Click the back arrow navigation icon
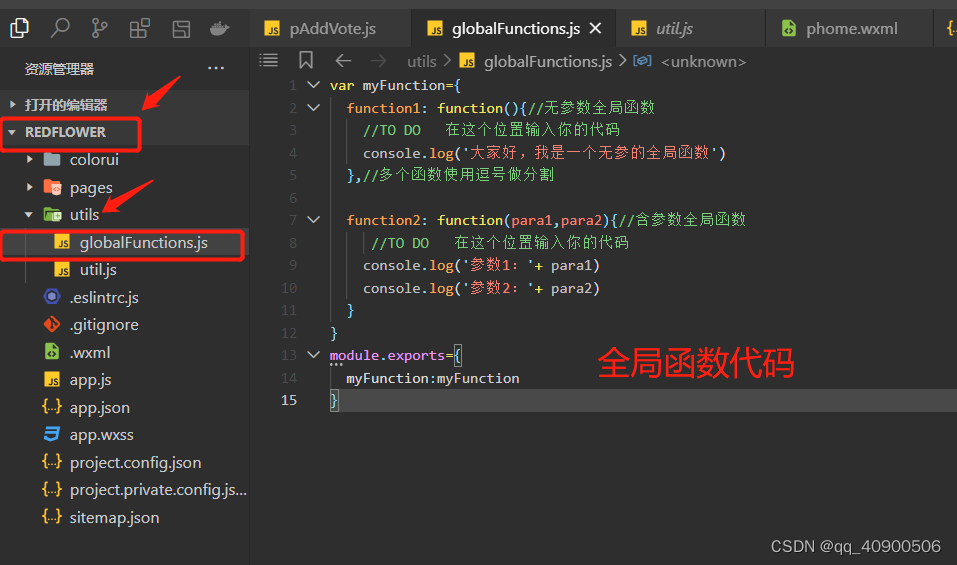 point(343,61)
